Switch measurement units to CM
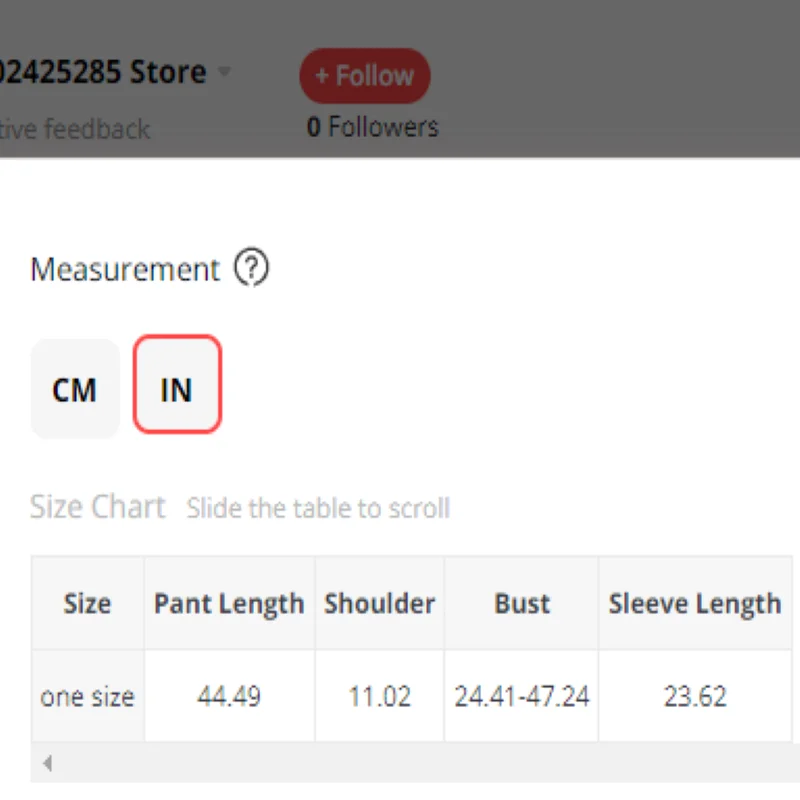800x800 pixels. pos(75,389)
